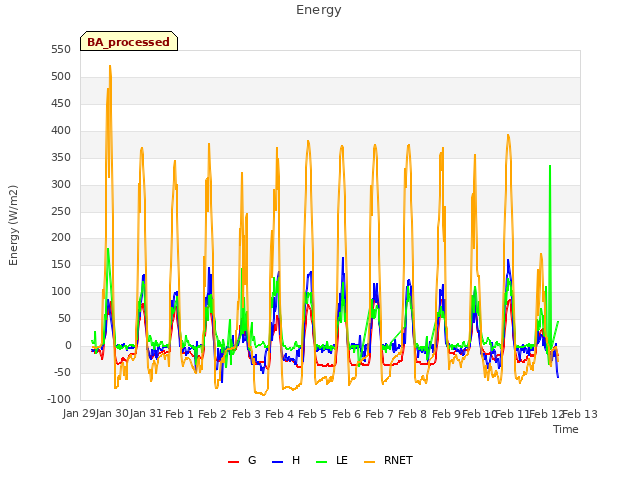Click the 150 y-axis tick label
The image size is (640, 480).
click(x=61, y=265)
